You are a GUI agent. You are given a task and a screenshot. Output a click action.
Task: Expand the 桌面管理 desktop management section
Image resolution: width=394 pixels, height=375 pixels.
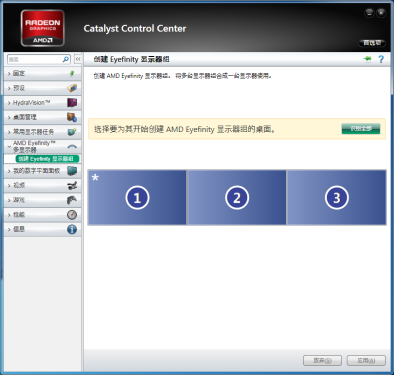42,117
